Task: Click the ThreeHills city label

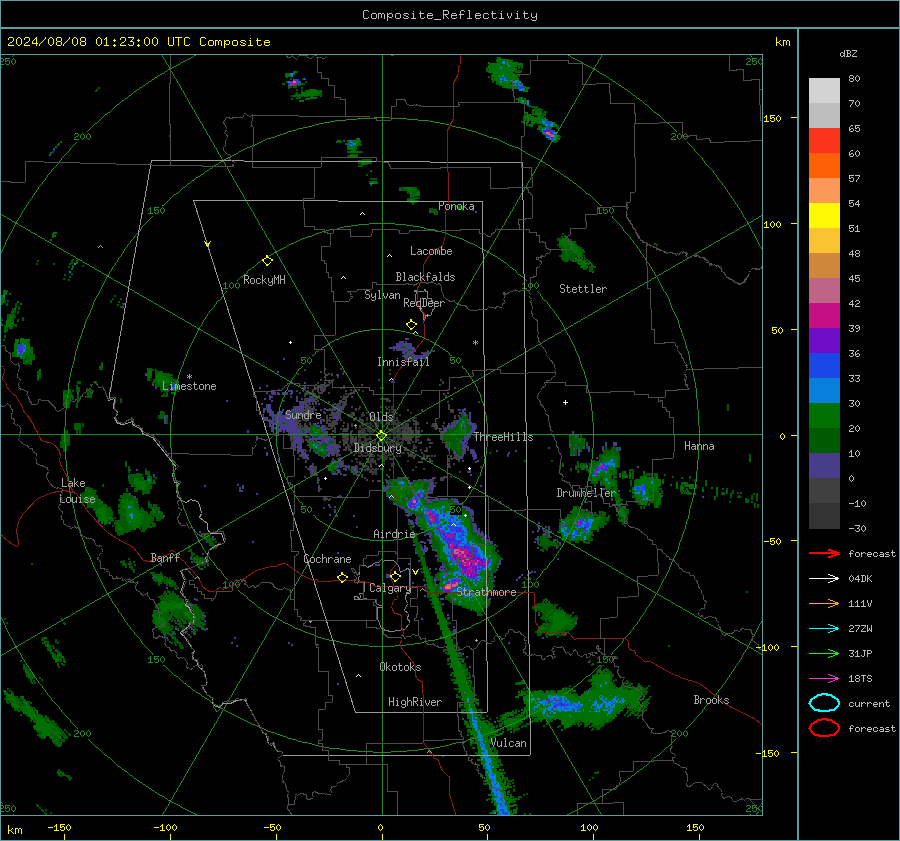Action: (x=503, y=437)
